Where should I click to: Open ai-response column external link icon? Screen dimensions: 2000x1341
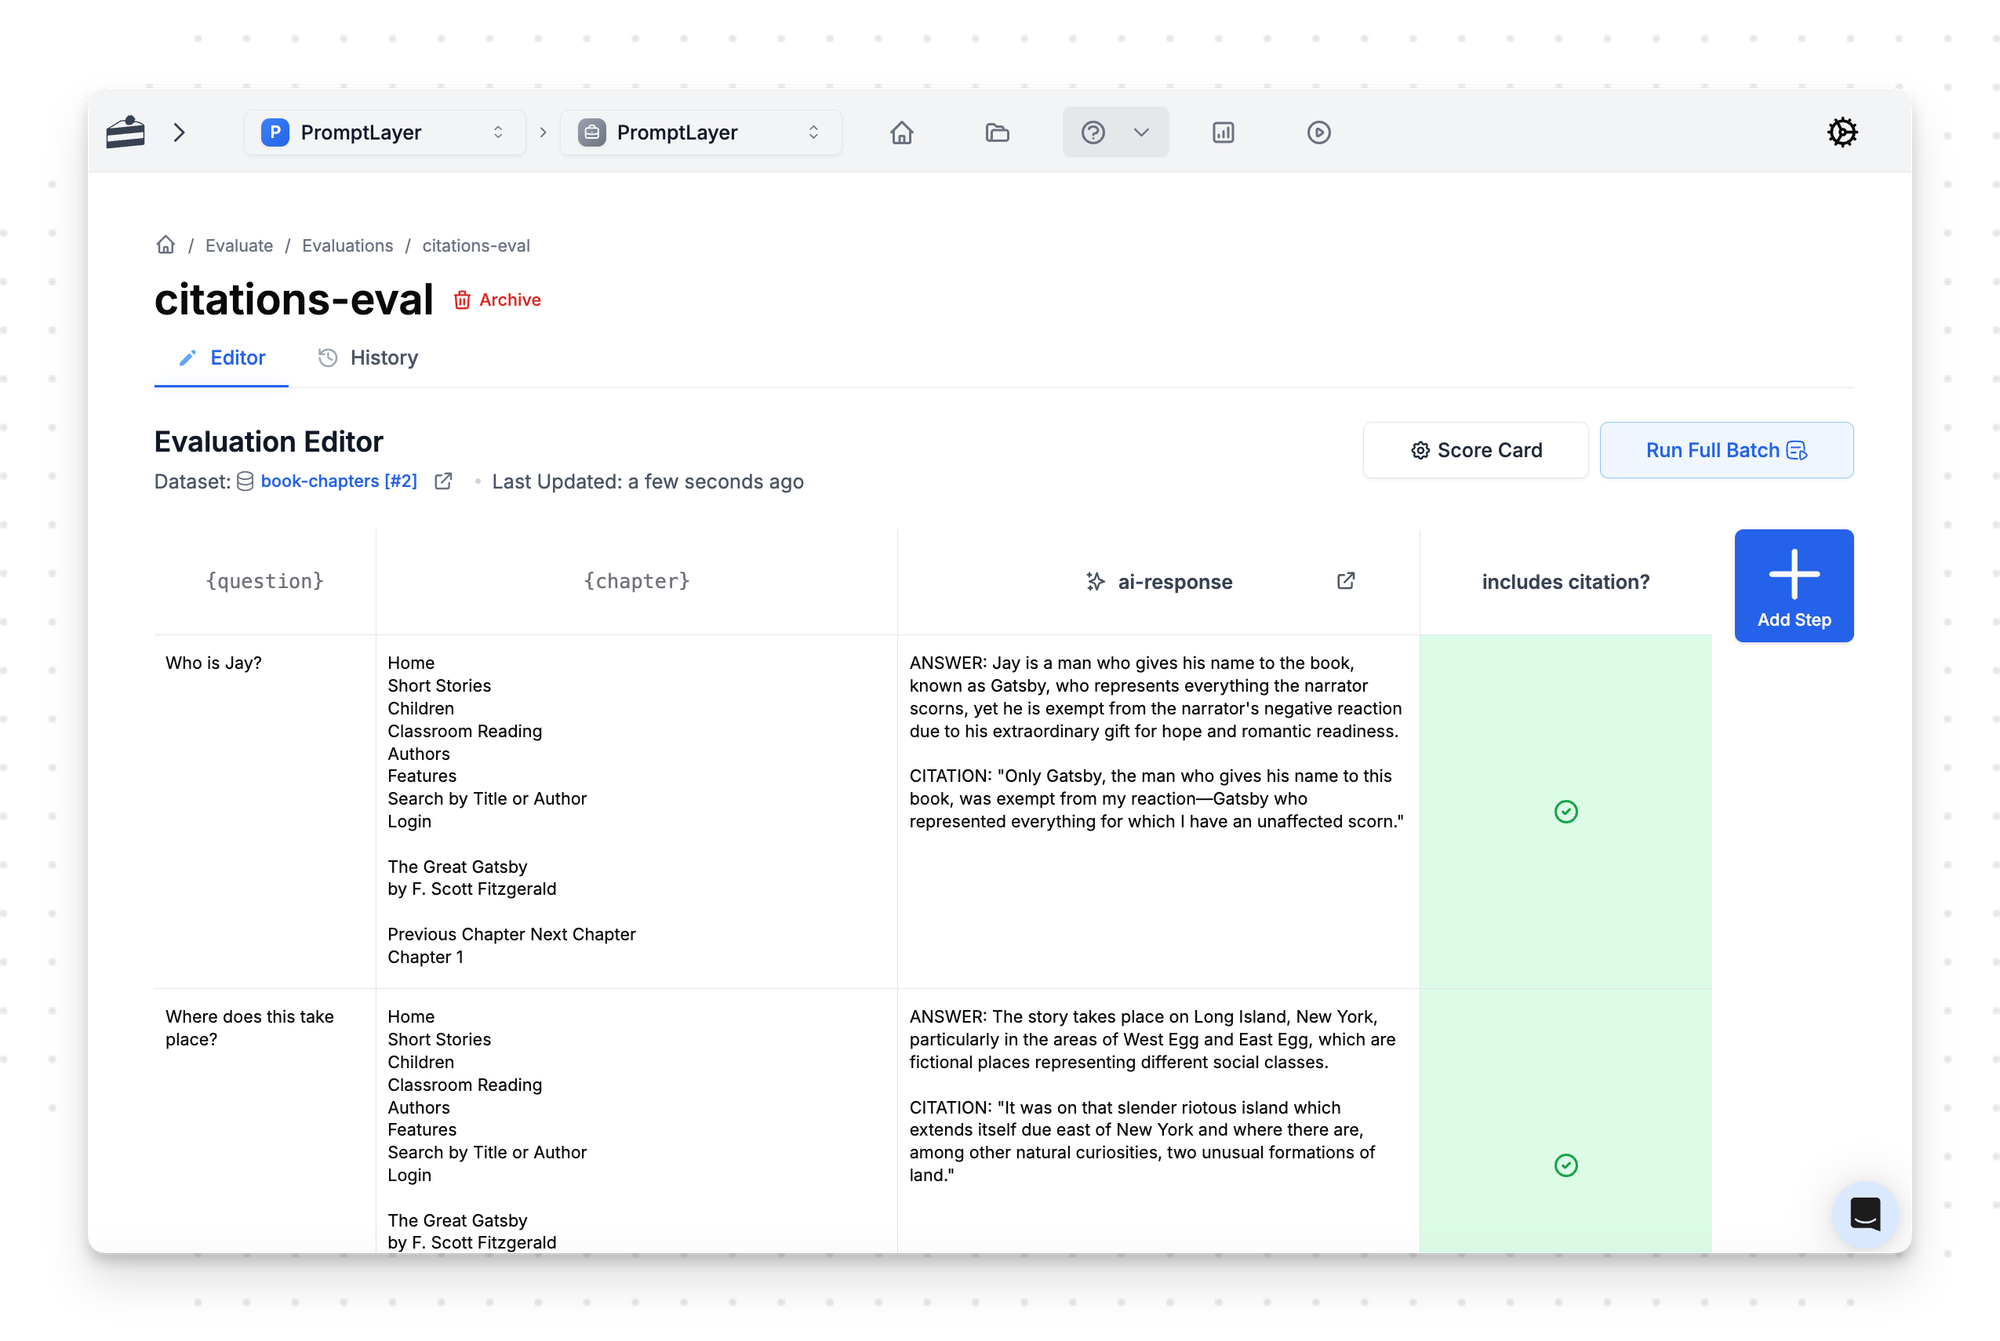[x=1346, y=581]
